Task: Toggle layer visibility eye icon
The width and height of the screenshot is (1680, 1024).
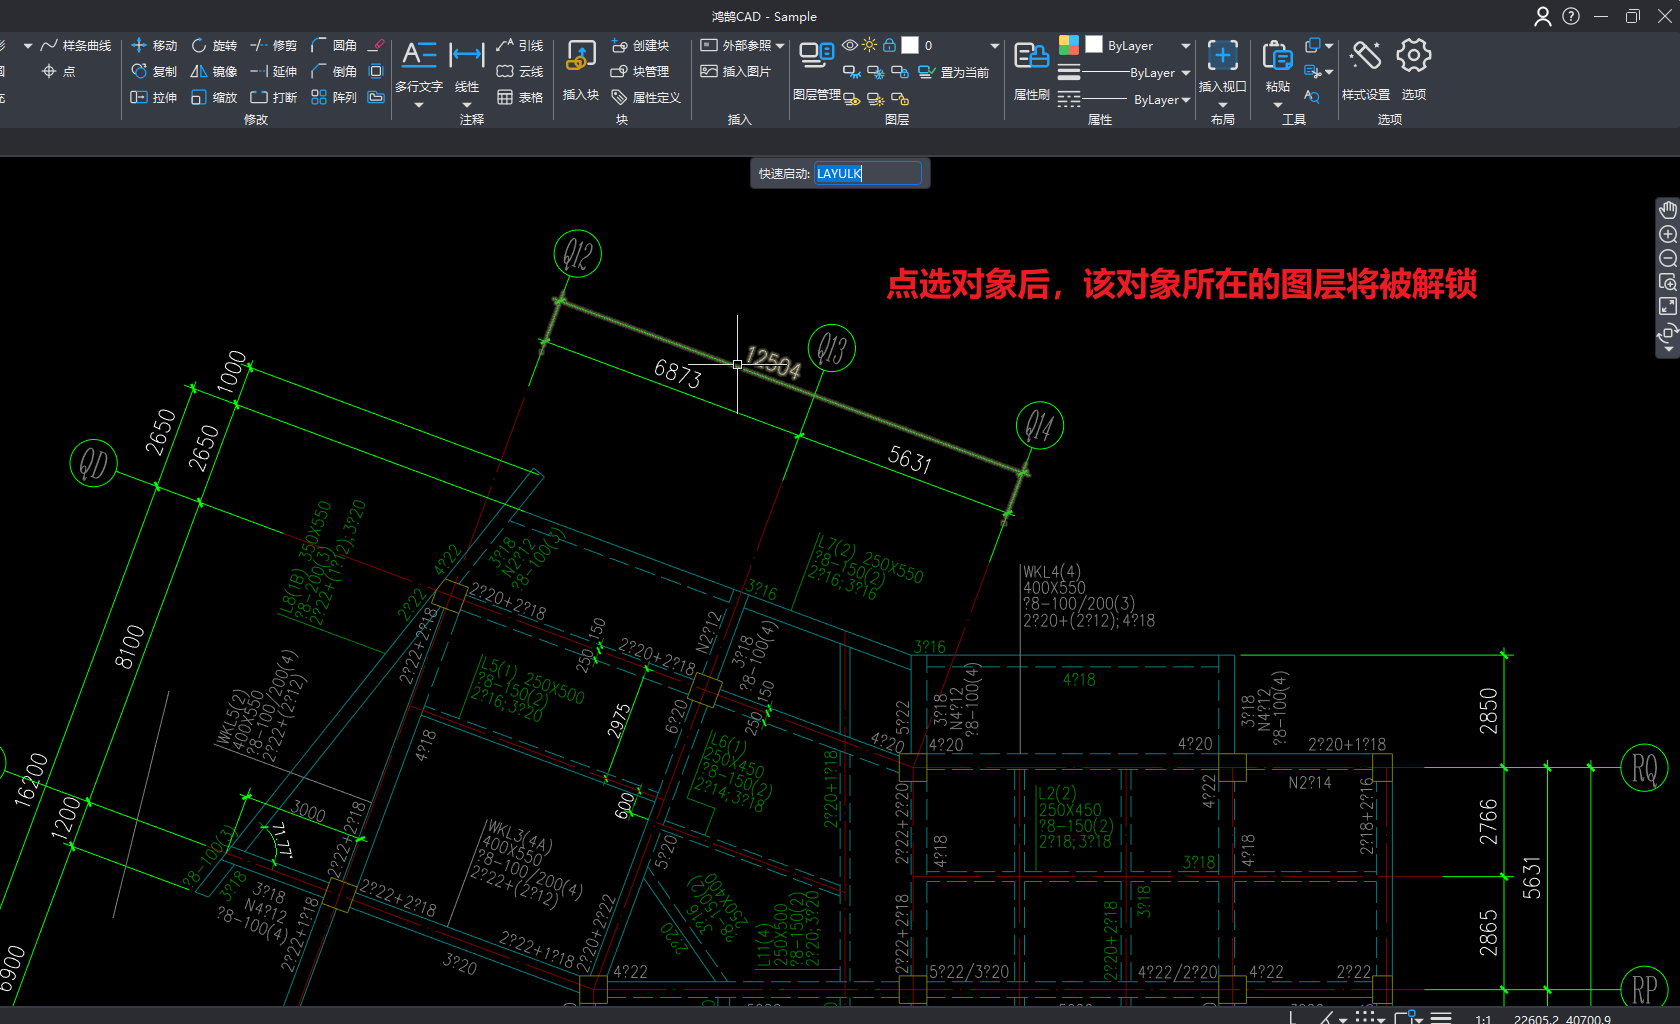Action: pyautogui.click(x=850, y=46)
